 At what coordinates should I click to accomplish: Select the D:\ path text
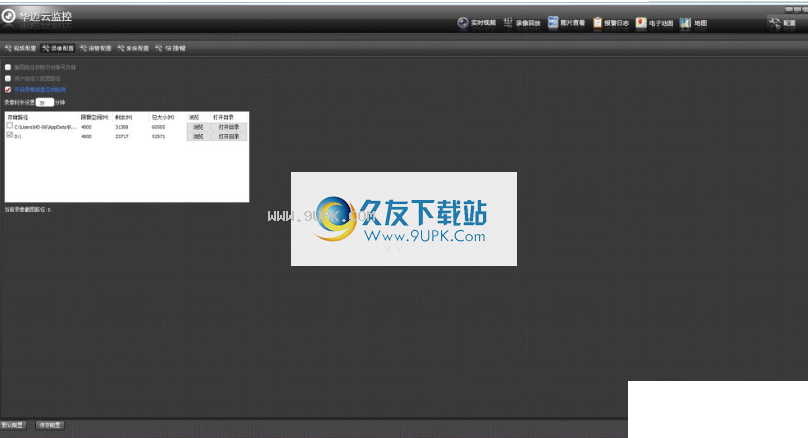18,137
